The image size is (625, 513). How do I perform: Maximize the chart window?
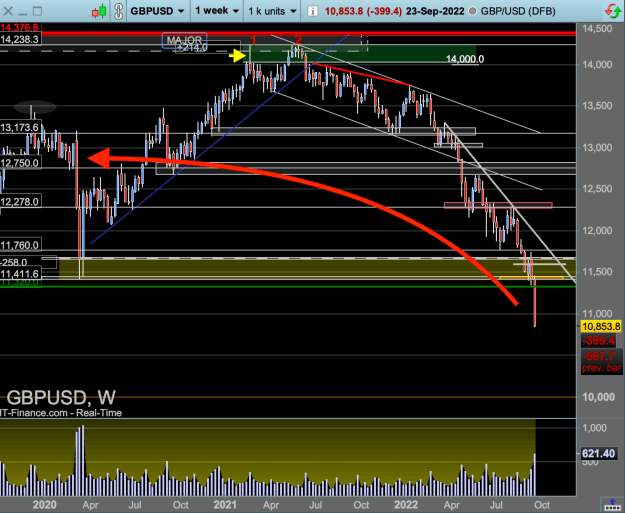click(37, 11)
